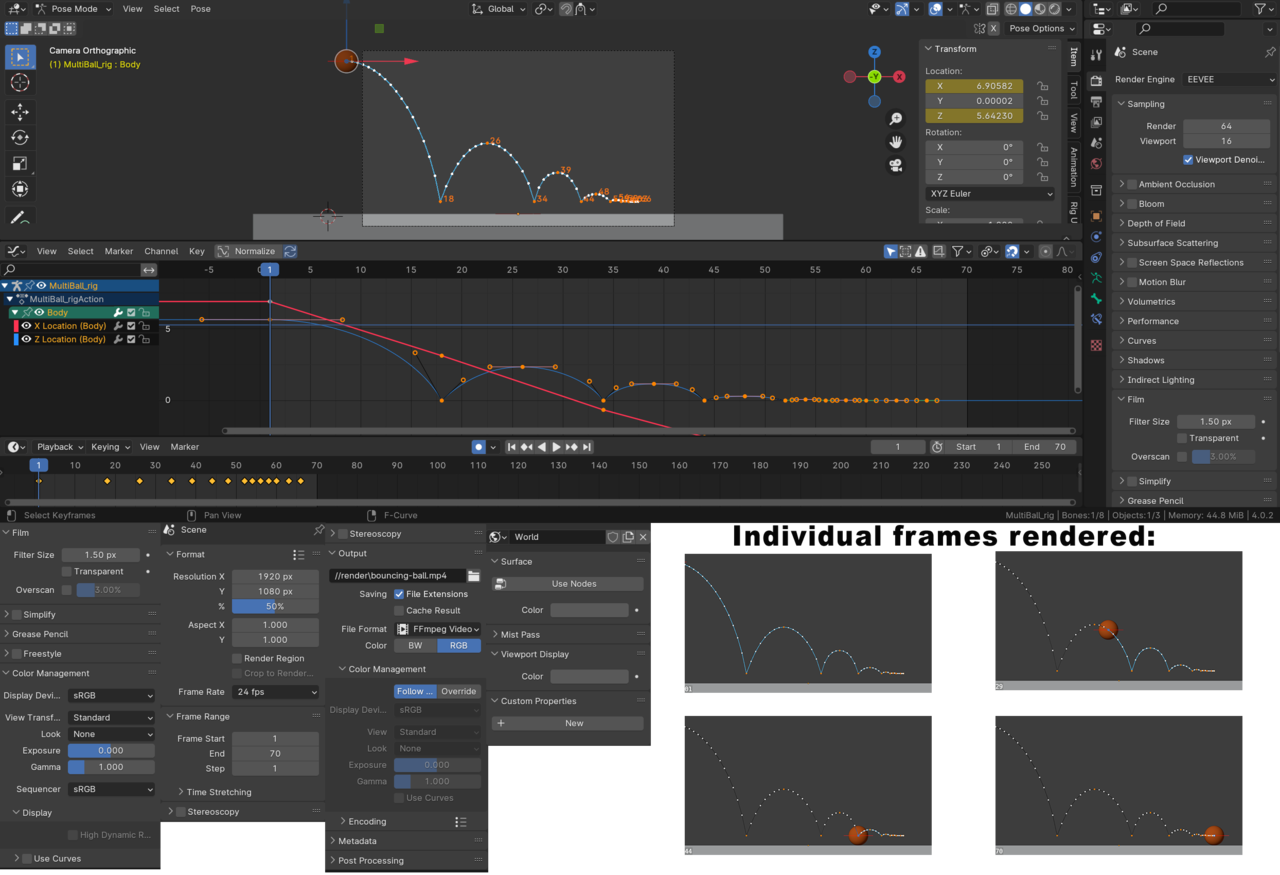
Task: Hide the X Location (Body) curve
Action: 26,326
